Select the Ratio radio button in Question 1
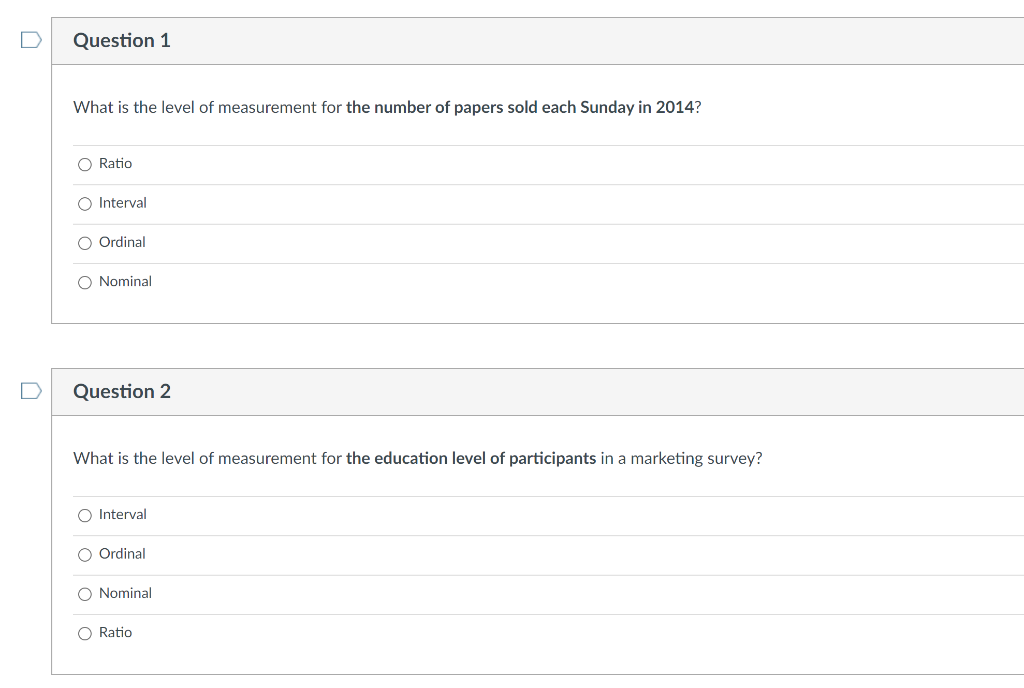This screenshot has height=688, width=1024. click(x=85, y=164)
